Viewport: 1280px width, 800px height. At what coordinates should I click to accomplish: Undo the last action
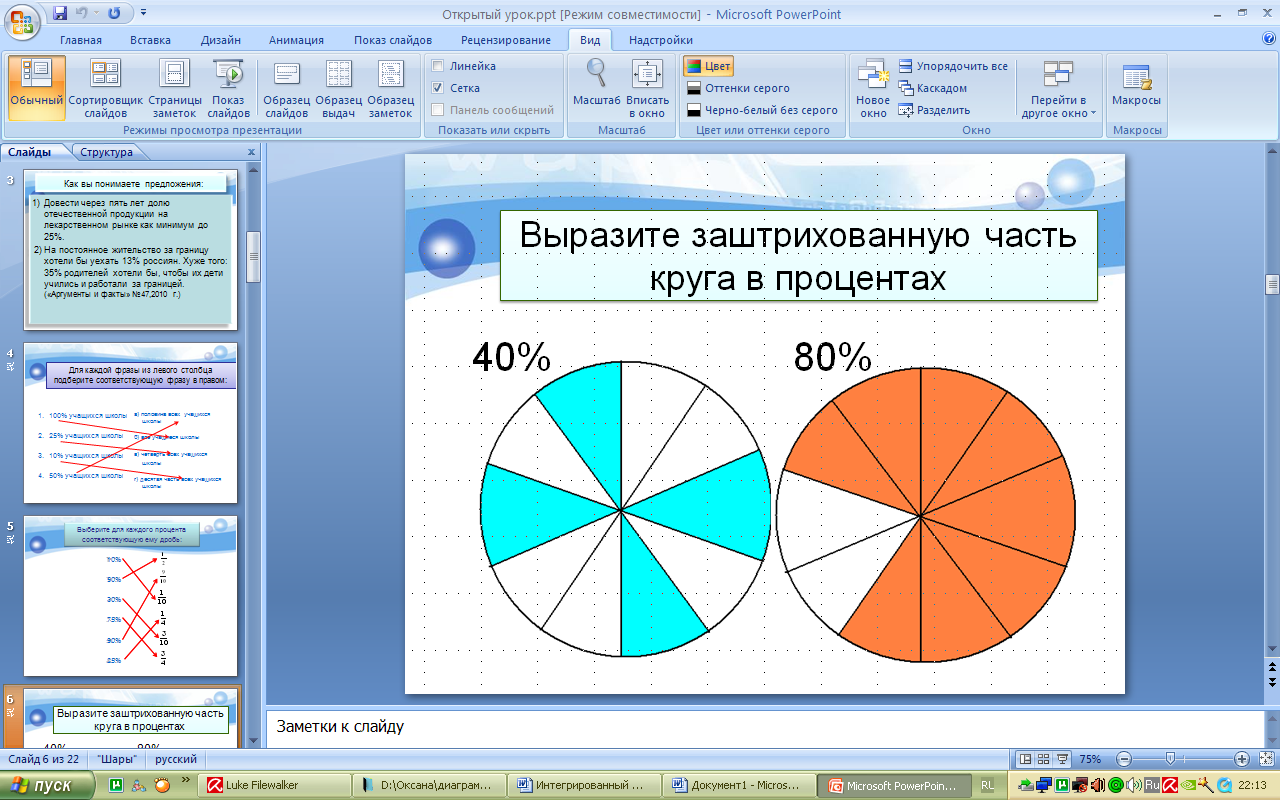tap(83, 13)
